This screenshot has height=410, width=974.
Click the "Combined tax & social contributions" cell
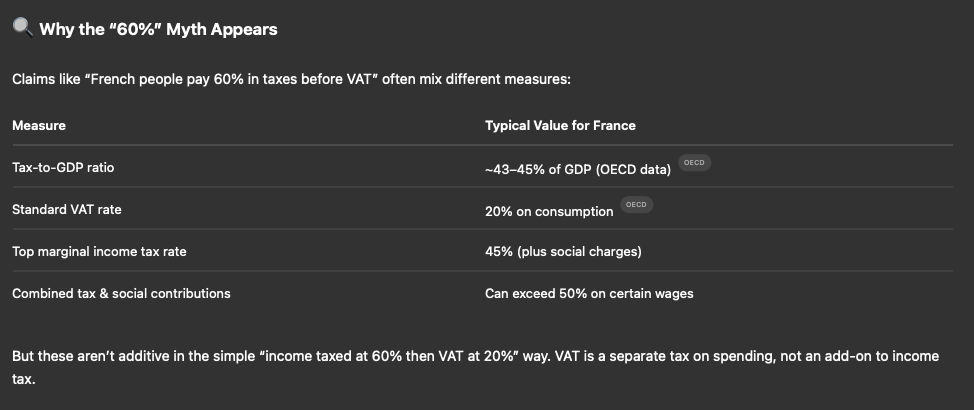coord(121,293)
